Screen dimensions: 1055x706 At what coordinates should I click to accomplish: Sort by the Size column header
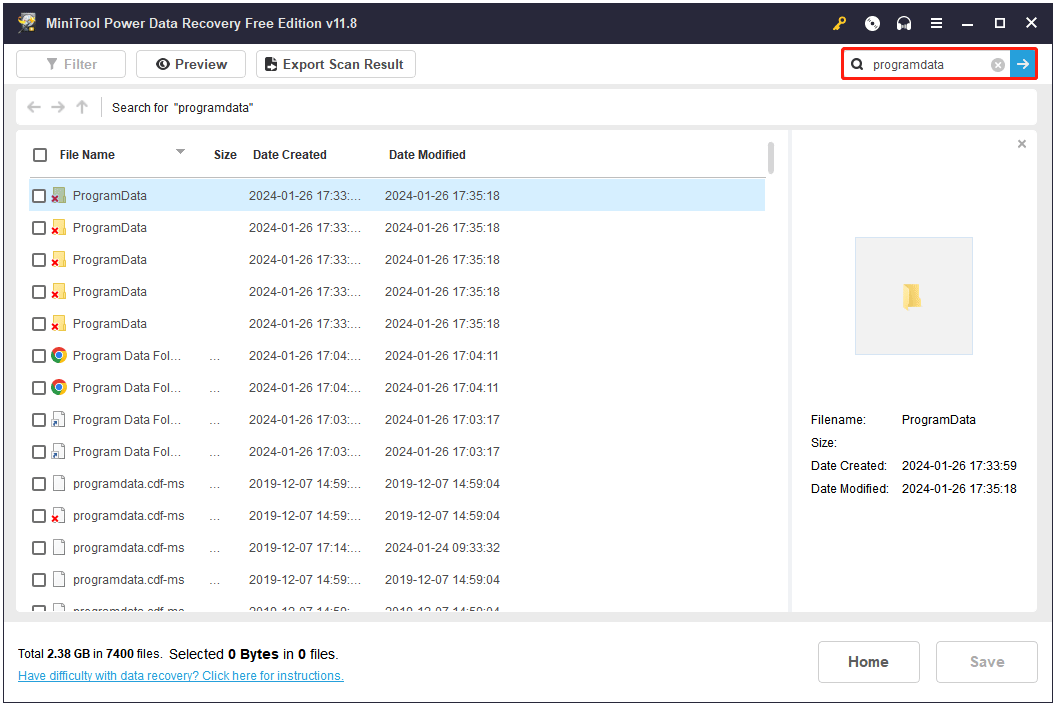(x=225, y=155)
